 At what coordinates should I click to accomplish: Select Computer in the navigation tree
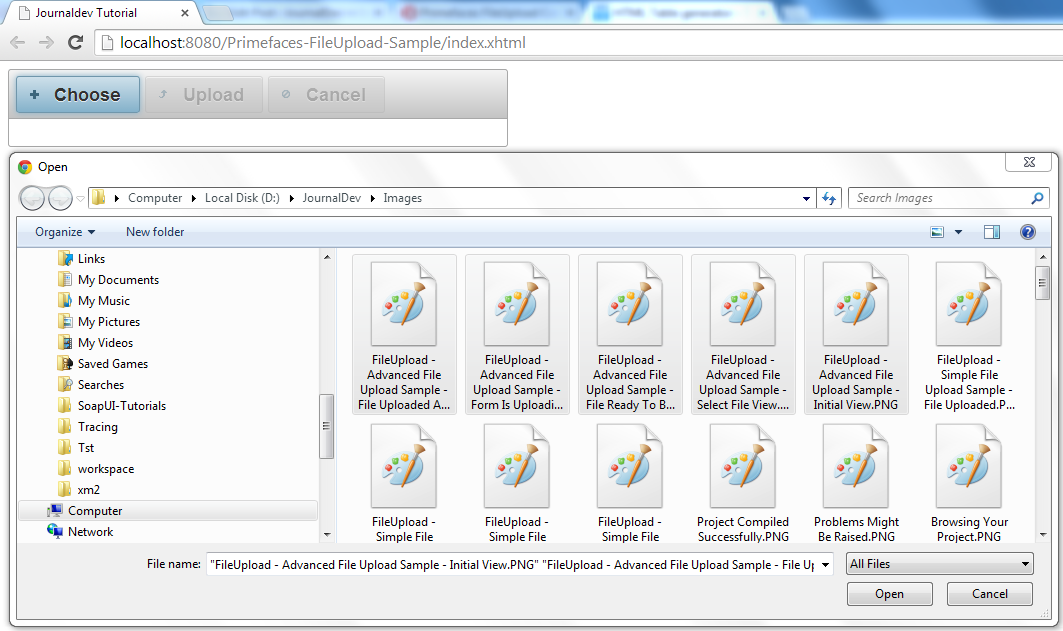click(95, 511)
